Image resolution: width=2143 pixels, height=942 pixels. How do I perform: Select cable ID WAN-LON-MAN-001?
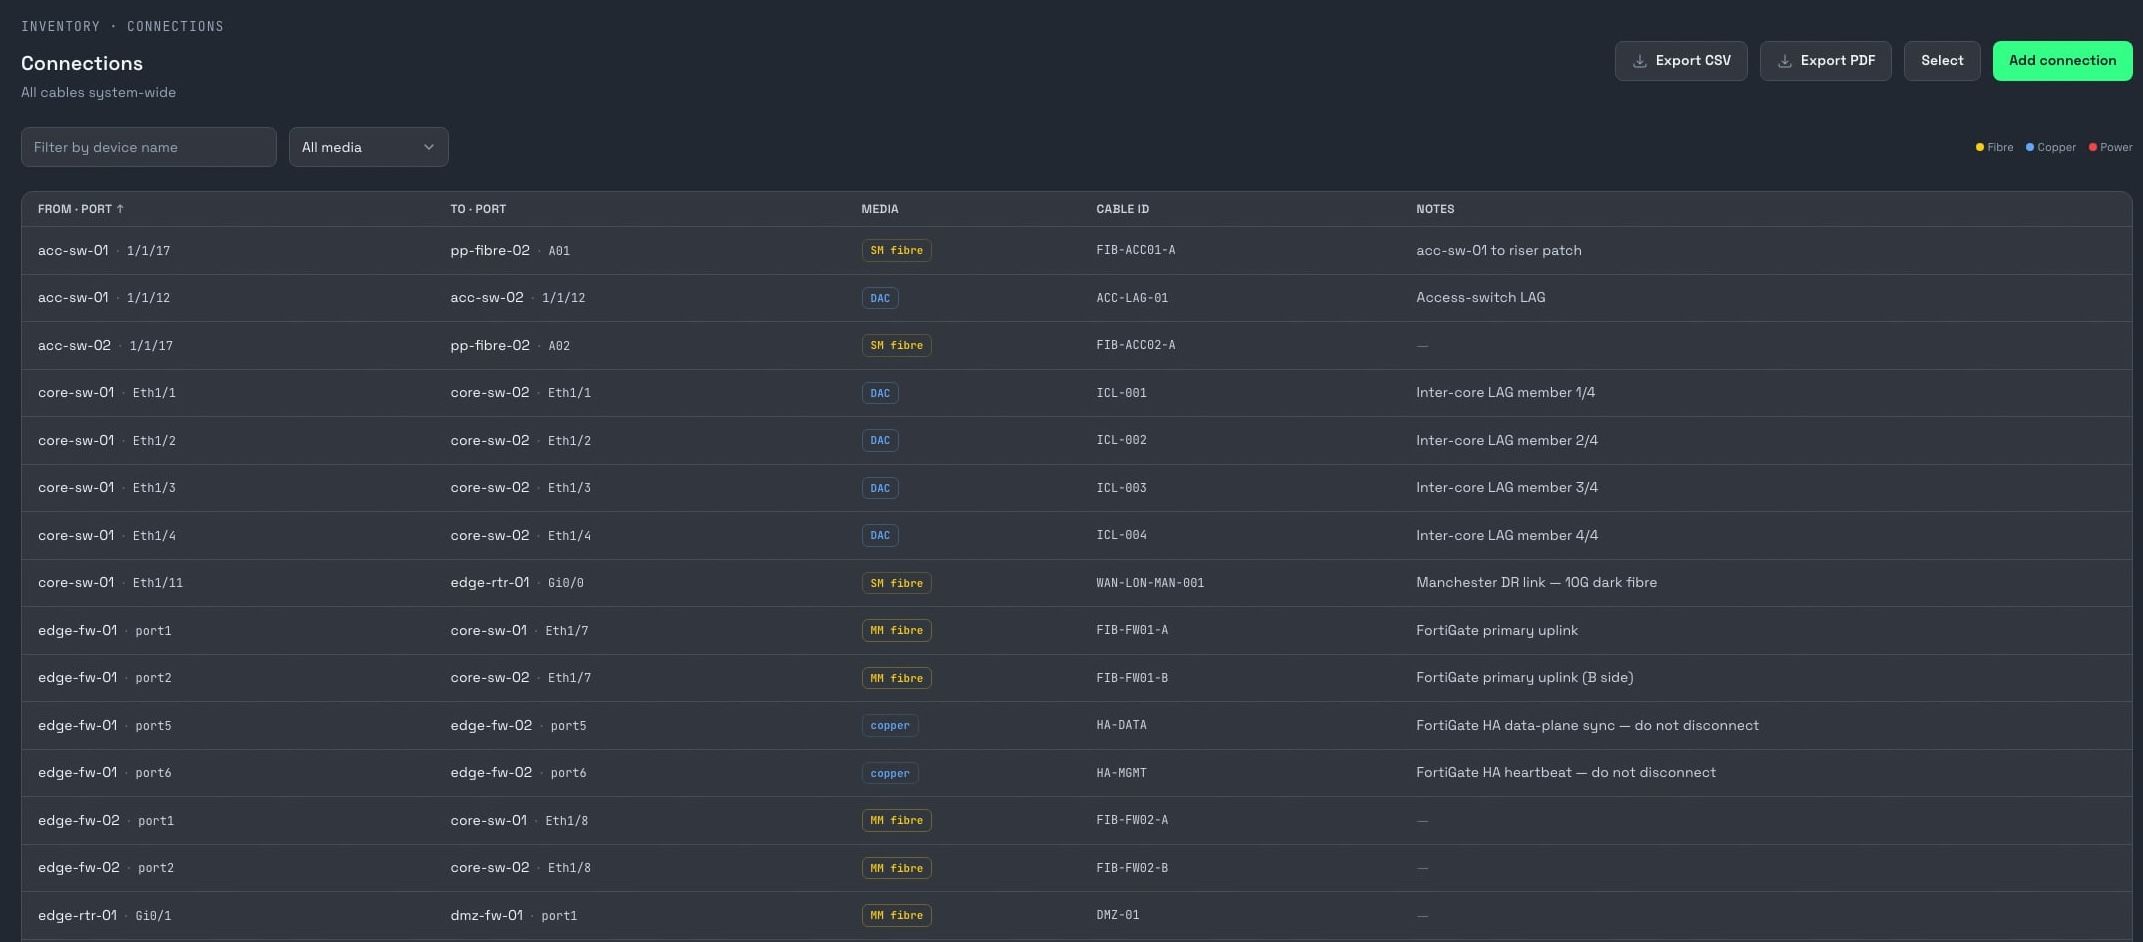tap(1150, 583)
